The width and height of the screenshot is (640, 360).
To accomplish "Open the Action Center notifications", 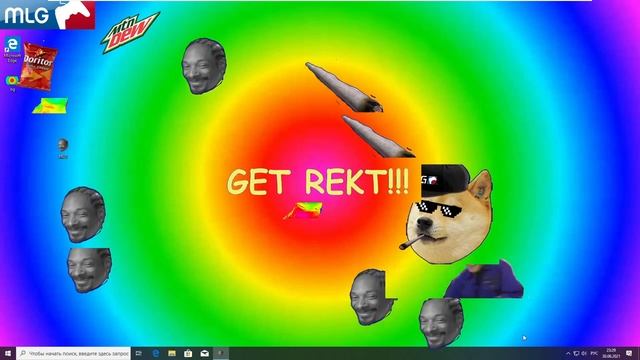I will (629, 353).
